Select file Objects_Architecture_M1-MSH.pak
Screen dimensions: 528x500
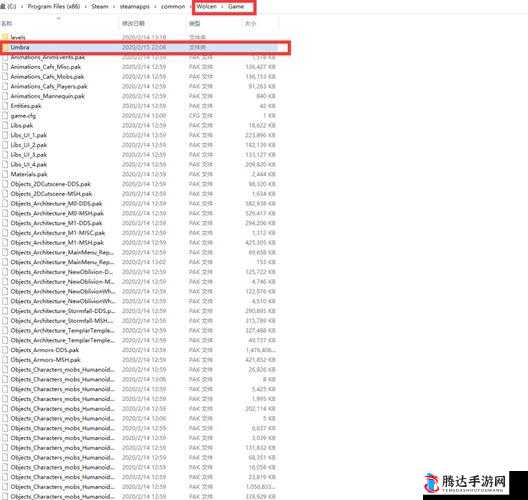[57, 243]
